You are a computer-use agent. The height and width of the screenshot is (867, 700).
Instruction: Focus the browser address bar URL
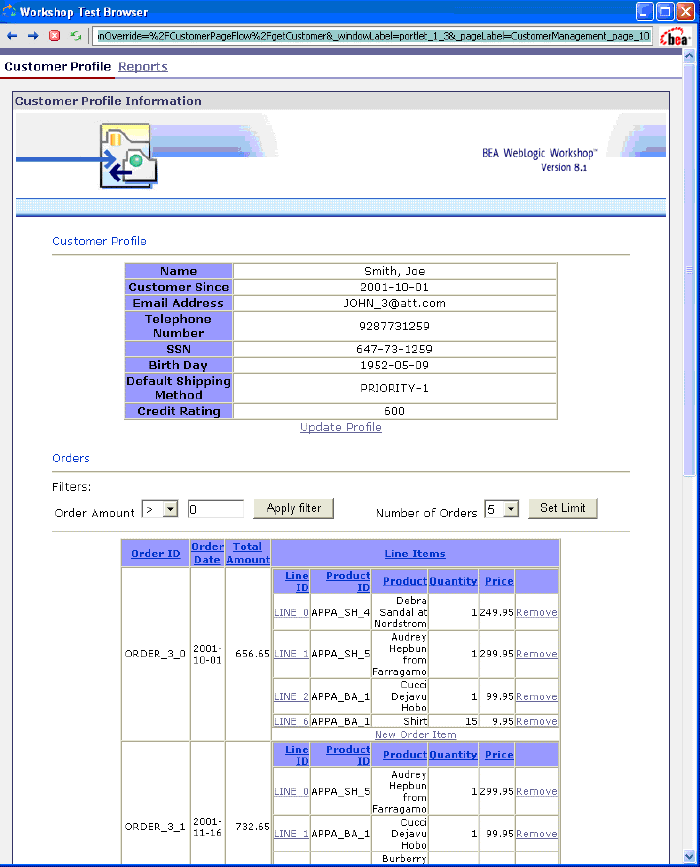pyautogui.click(x=374, y=36)
